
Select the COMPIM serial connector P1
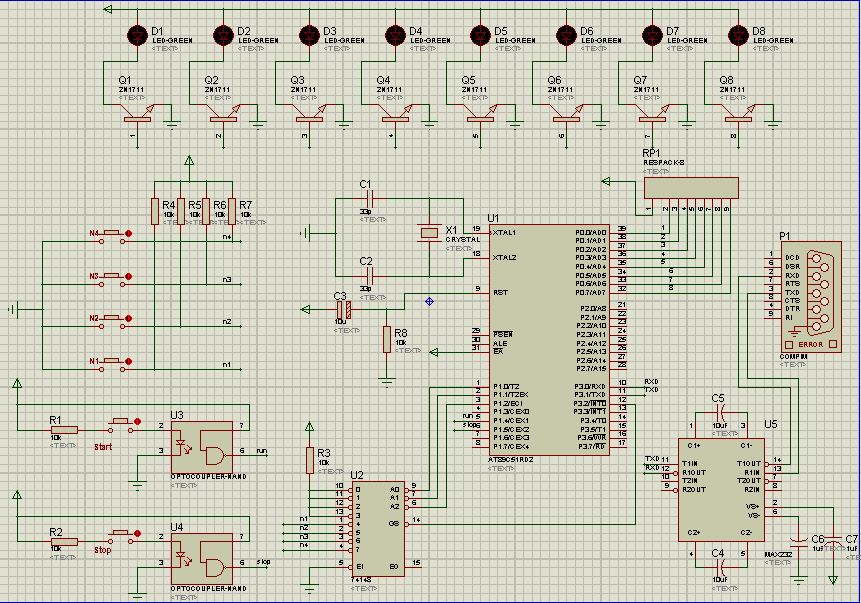tap(811, 297)
